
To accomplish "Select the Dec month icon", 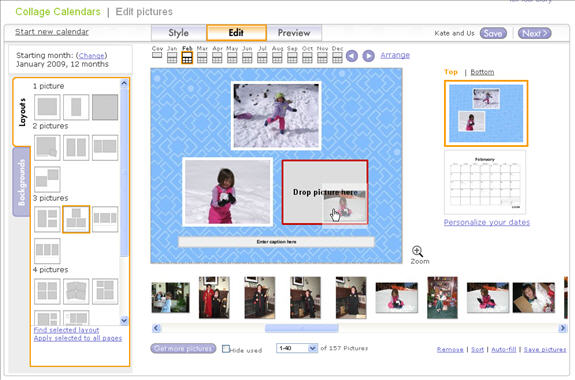I will pyautogui.click(x=337, y=58).
